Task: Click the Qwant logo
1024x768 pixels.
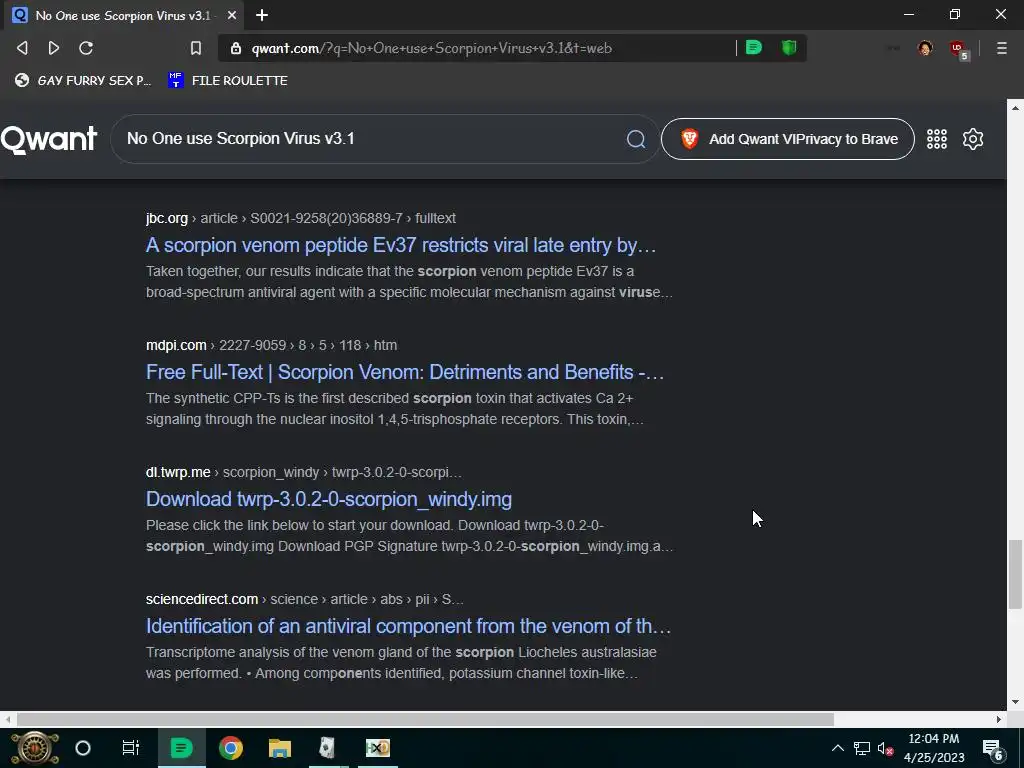Action: coord(49,139)
